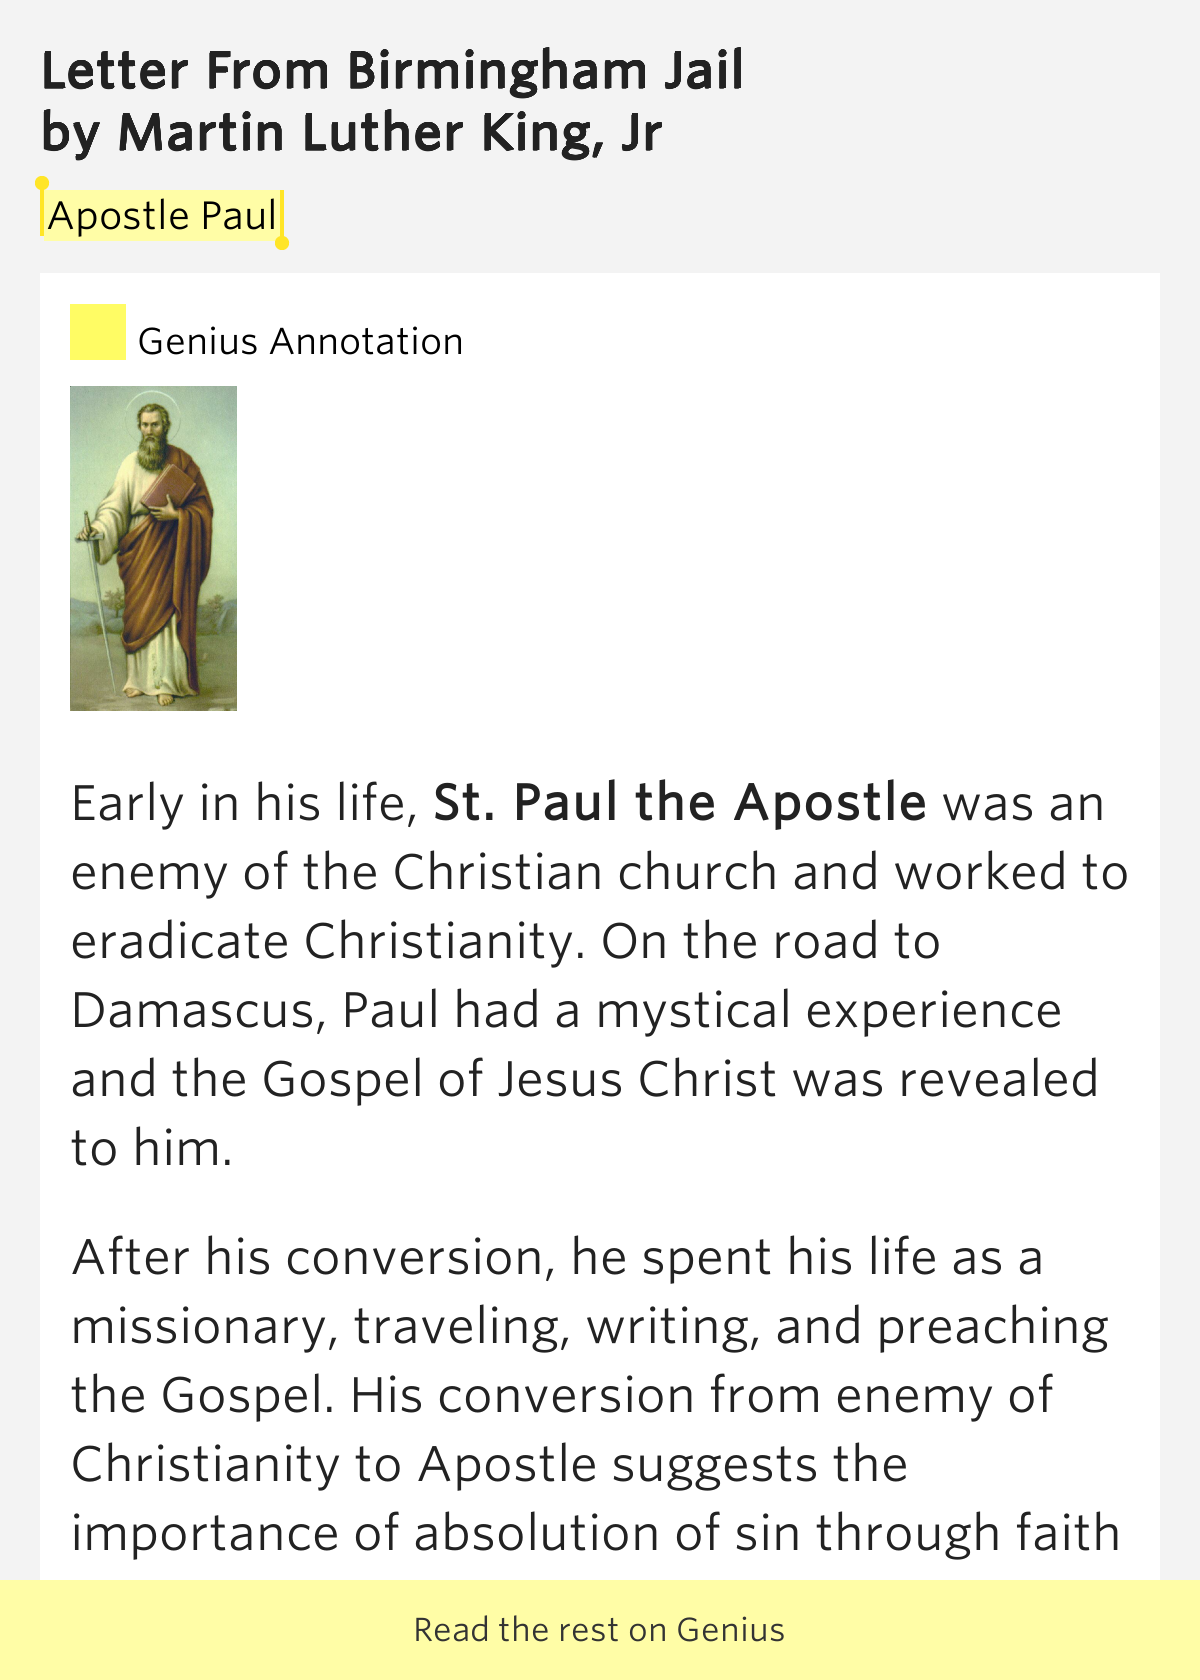The image size is (1200, 1680).
Task: Click the bold St. Paul the Apostle text
Action: coord(680,803)
